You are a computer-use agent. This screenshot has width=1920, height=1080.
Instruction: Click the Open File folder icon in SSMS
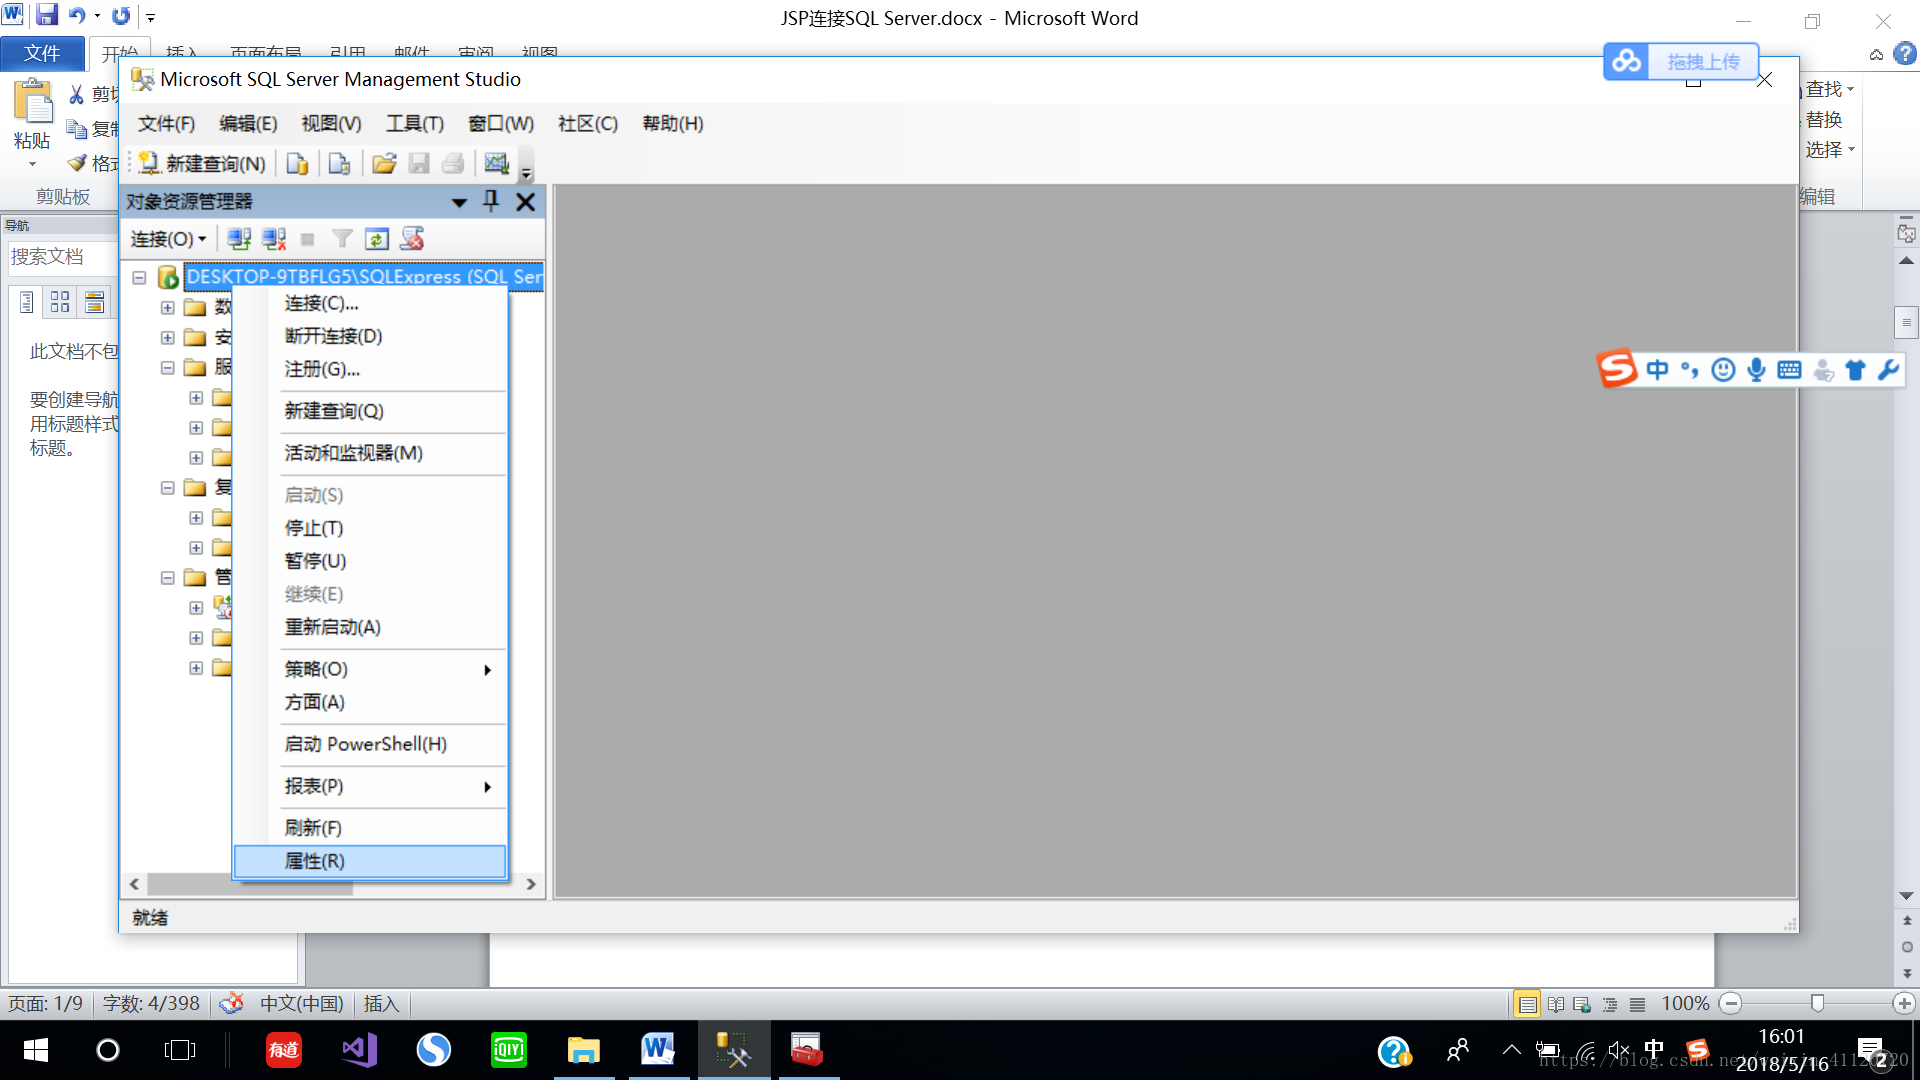pos(384,164)
